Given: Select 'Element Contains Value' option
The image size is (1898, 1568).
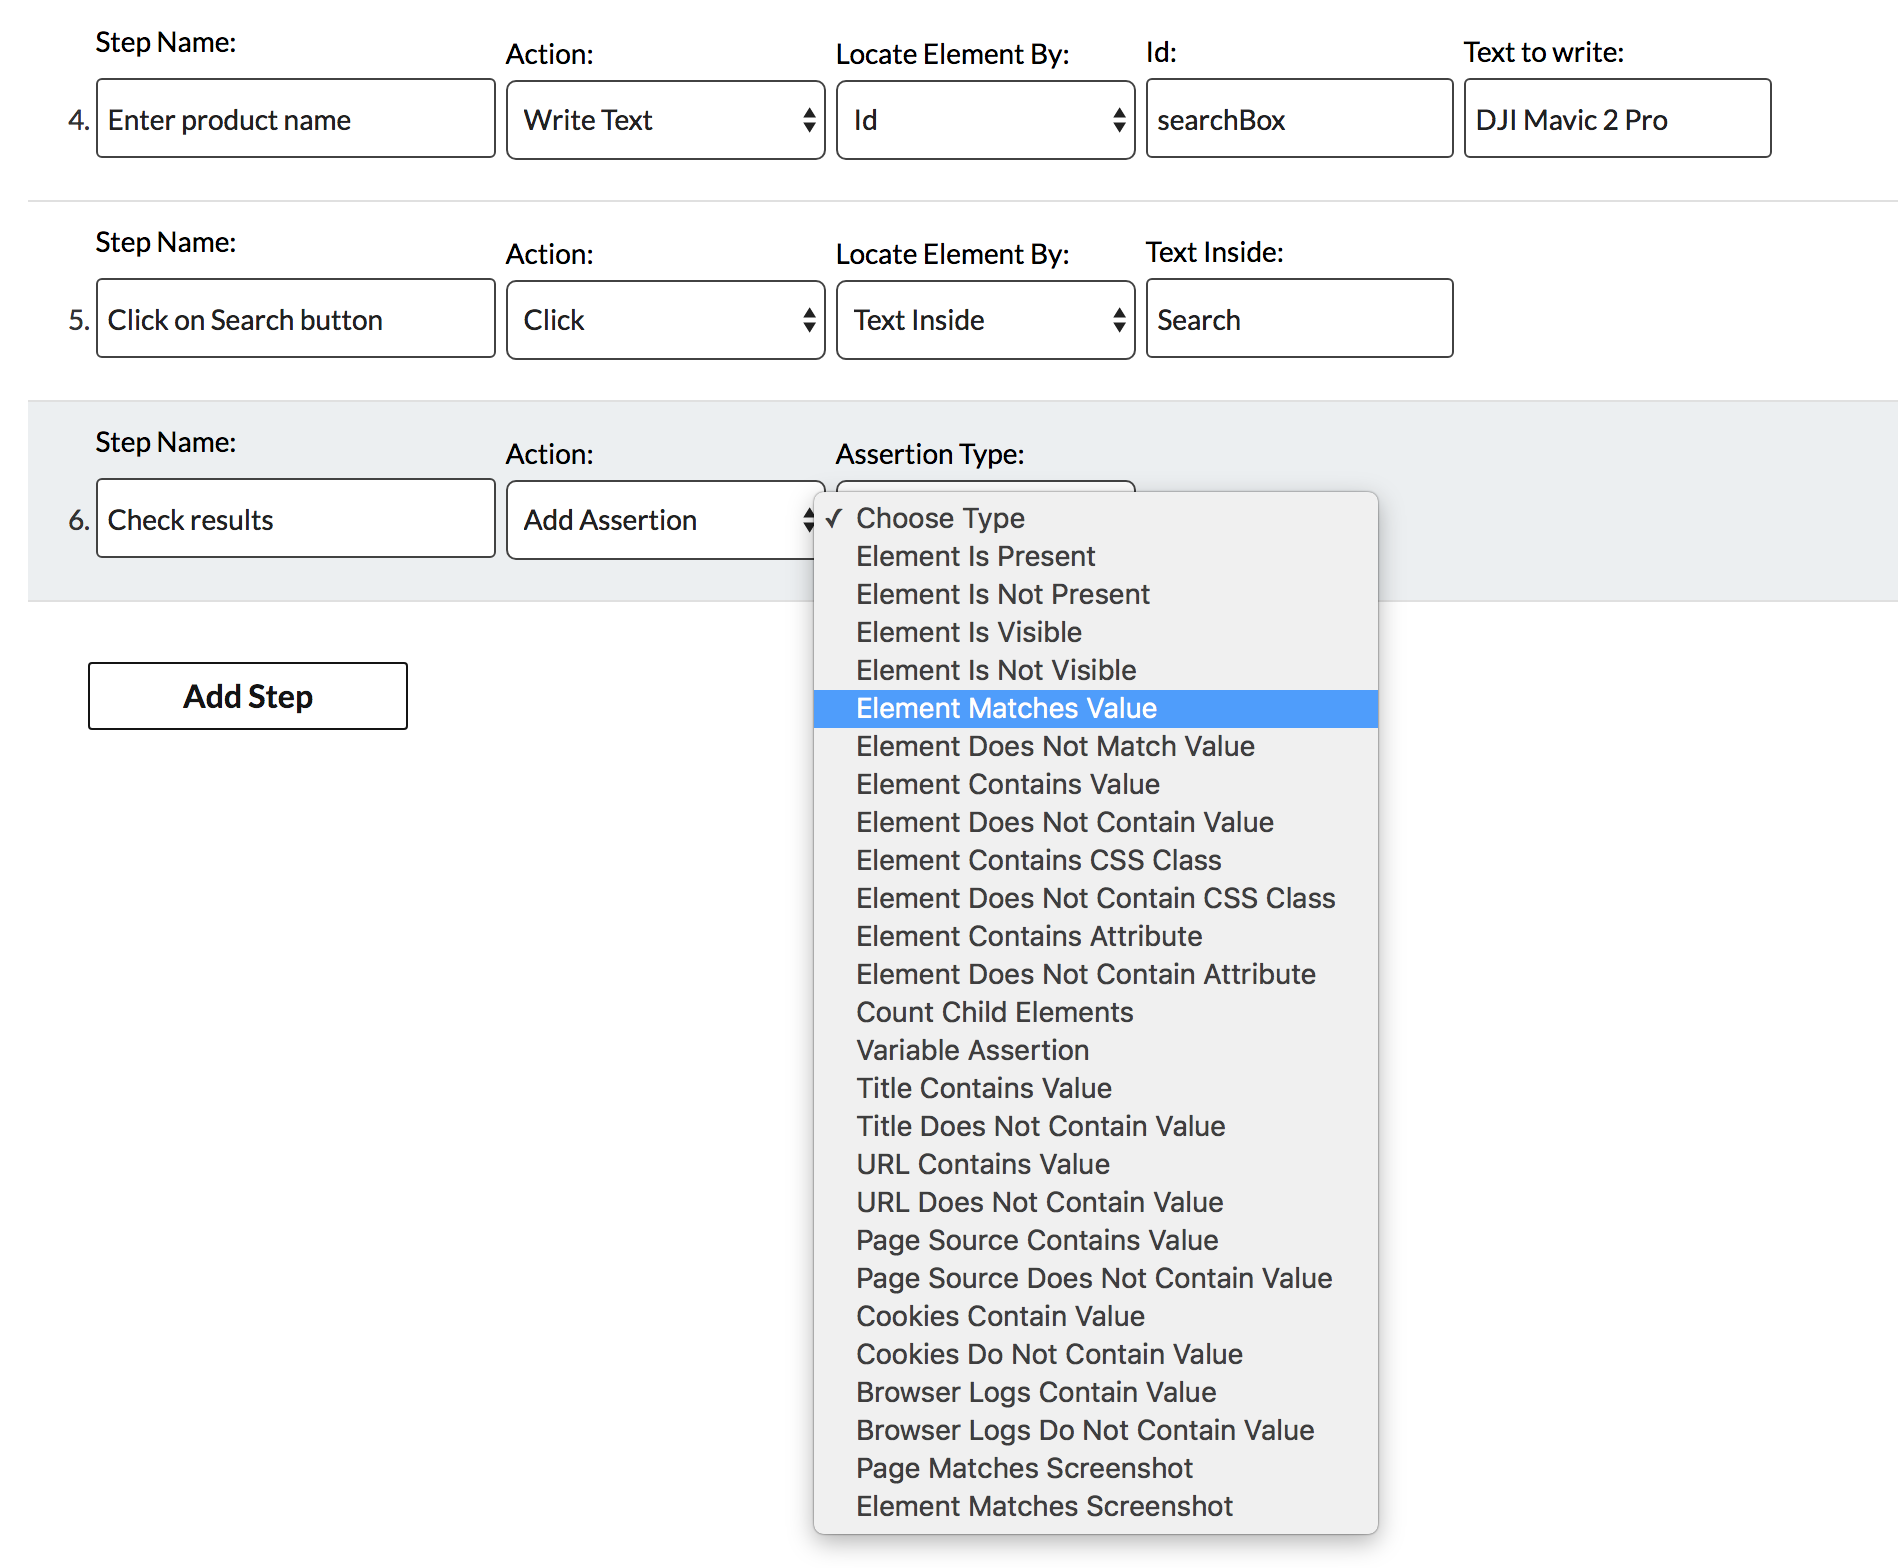Looking at the screenshot, I should click(x=1095, y=784).
